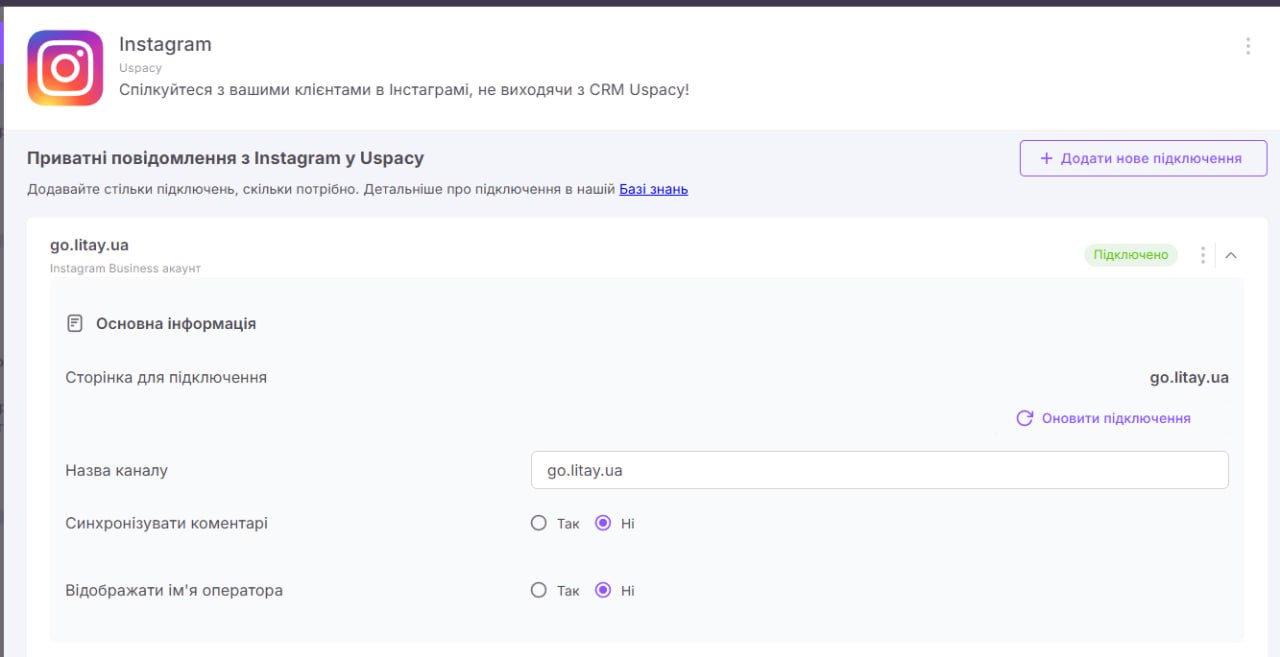Click the go.litay.ua connection header title

(89, 245)
